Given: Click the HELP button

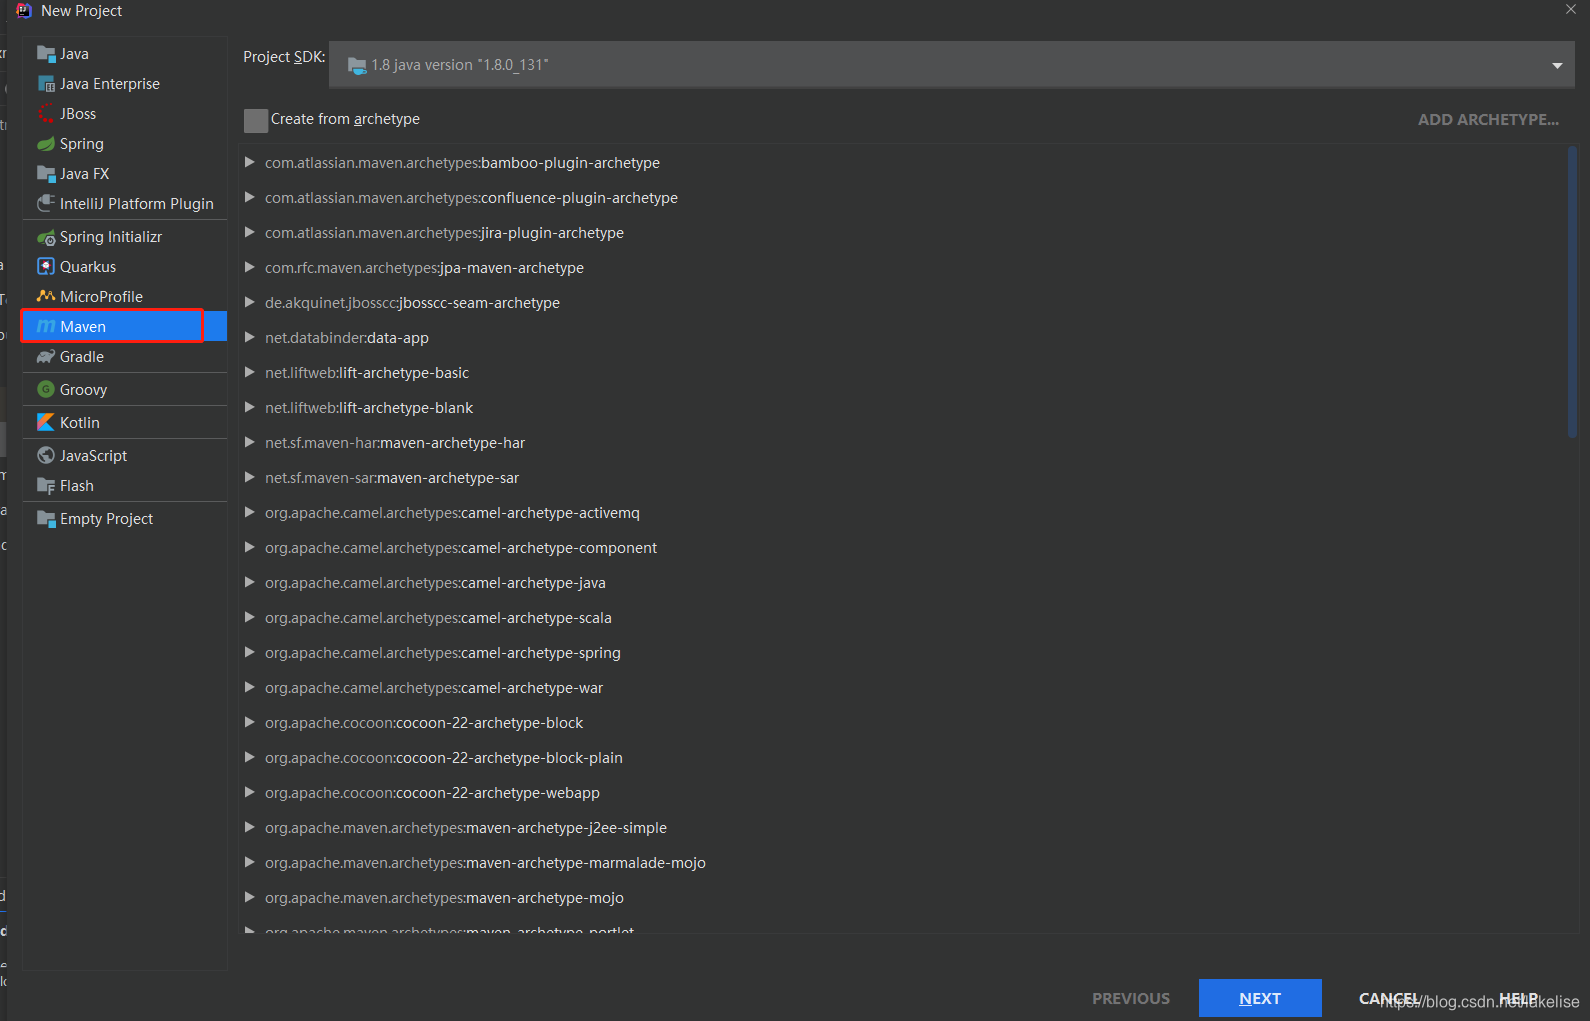Looking at the screenshot, I should tap(1518, 998).
